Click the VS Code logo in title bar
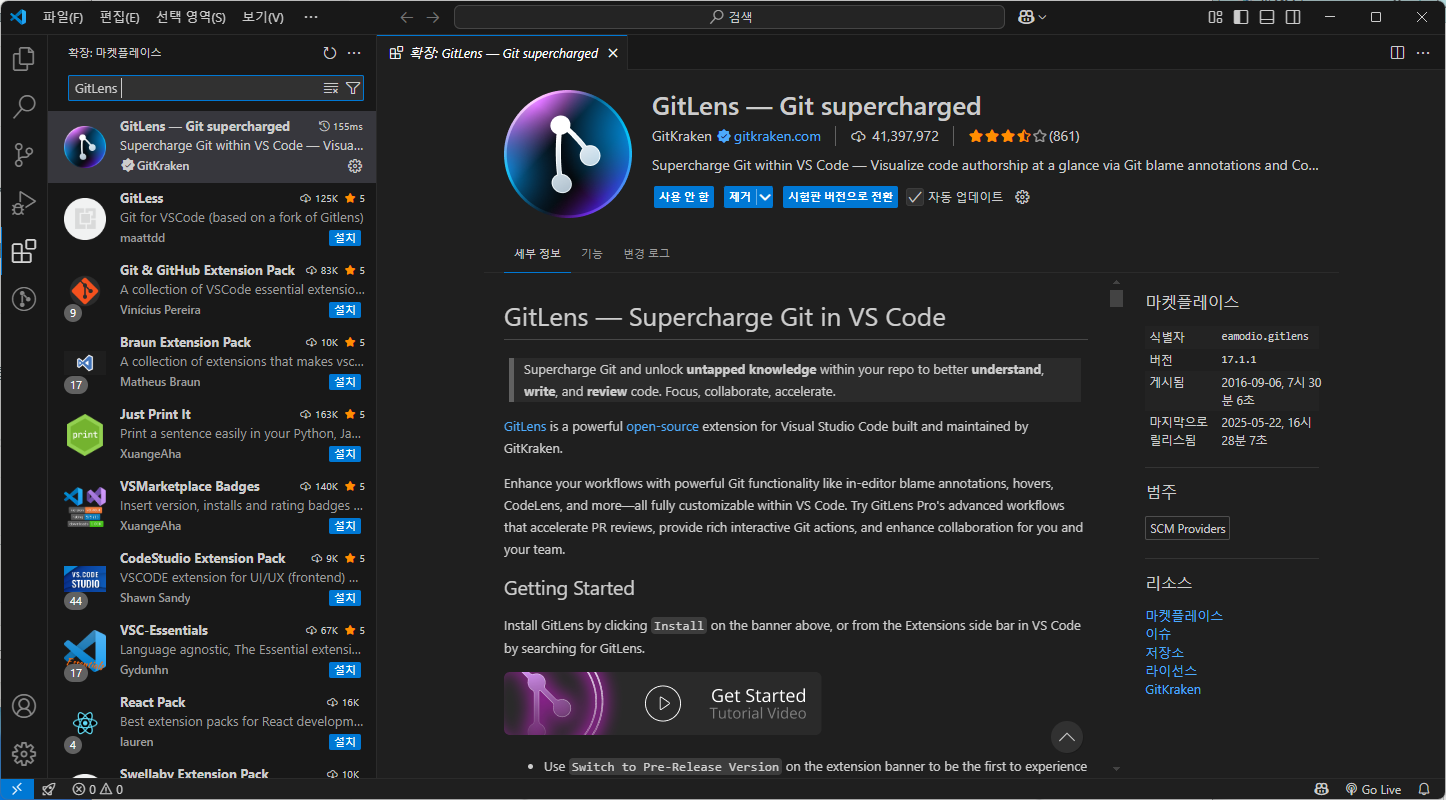 tap(17, 17)
